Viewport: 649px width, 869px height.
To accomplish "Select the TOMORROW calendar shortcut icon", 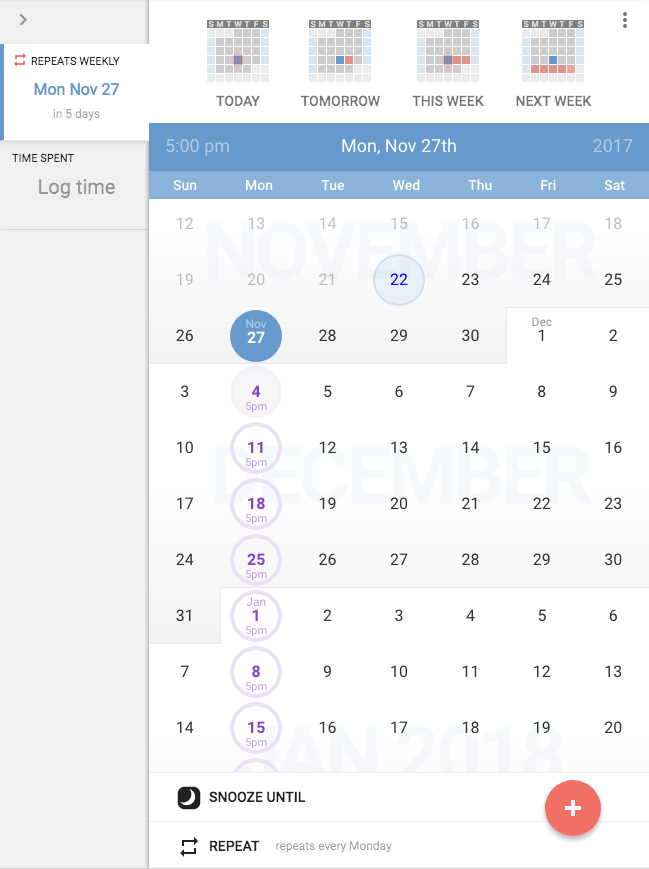I will (x=340, y=52).
